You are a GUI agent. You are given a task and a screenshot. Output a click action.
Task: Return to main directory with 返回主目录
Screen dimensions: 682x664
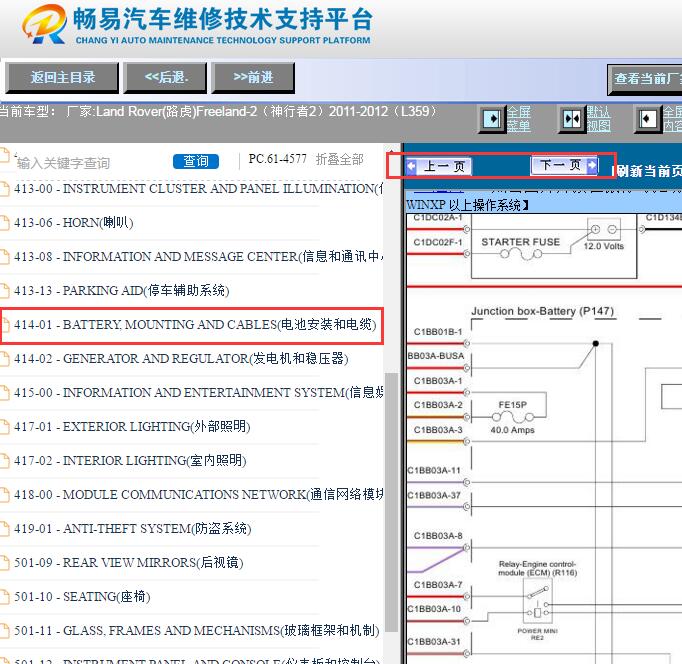click(62, 78)
